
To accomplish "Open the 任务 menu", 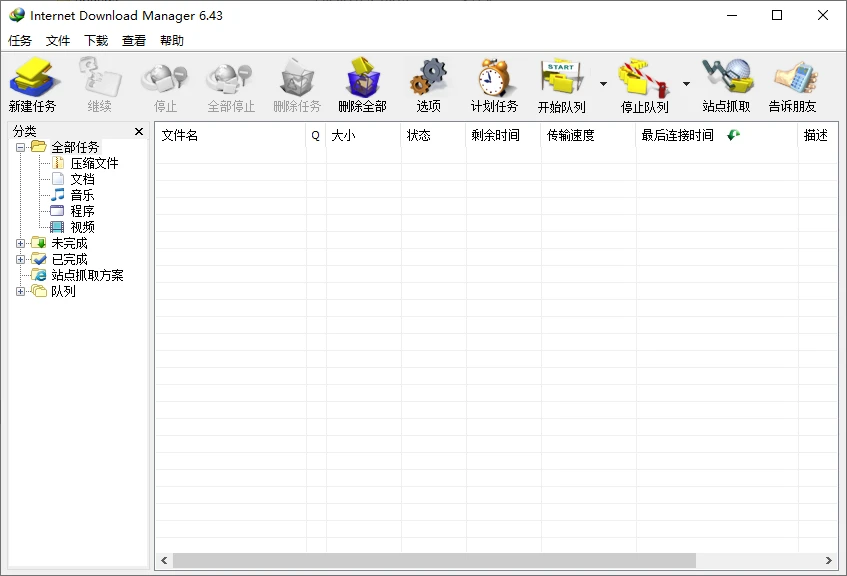I will pyautogui.click(x=20, y=41).
